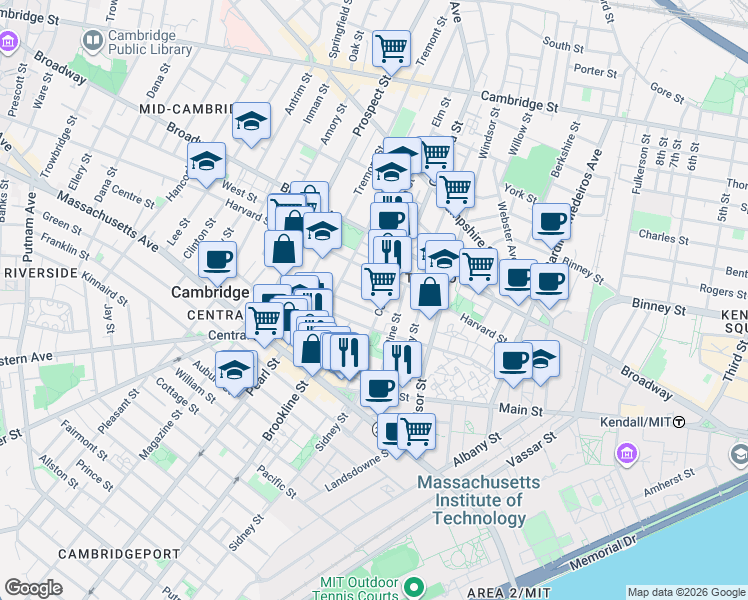The image size is (748, 600).
Task: Select the school marker beside the Mid-Cambridge label
Action: tap(252, 121)
